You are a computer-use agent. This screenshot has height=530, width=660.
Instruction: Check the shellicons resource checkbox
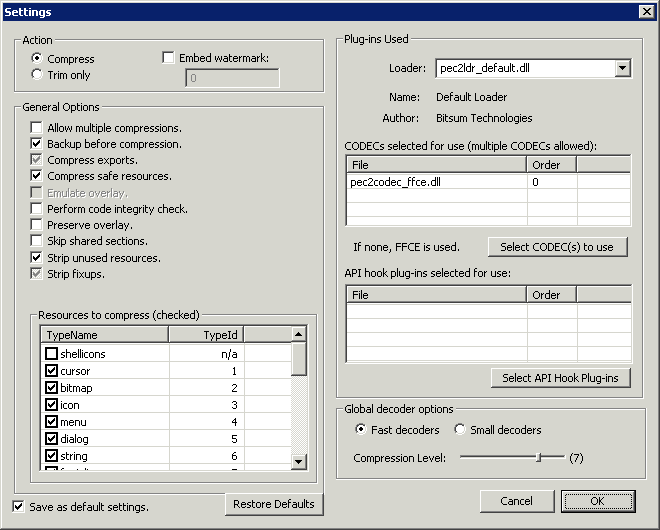tap(52, 354)
